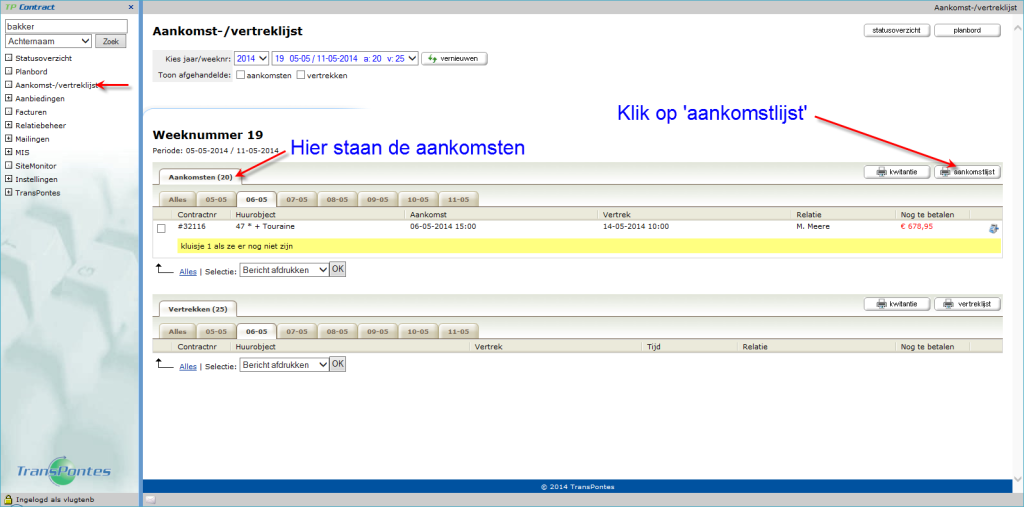Print the 'aankomstlijst' using the printer button
This screenshot has width=1024, height=507.
click(x=966, y=172)
